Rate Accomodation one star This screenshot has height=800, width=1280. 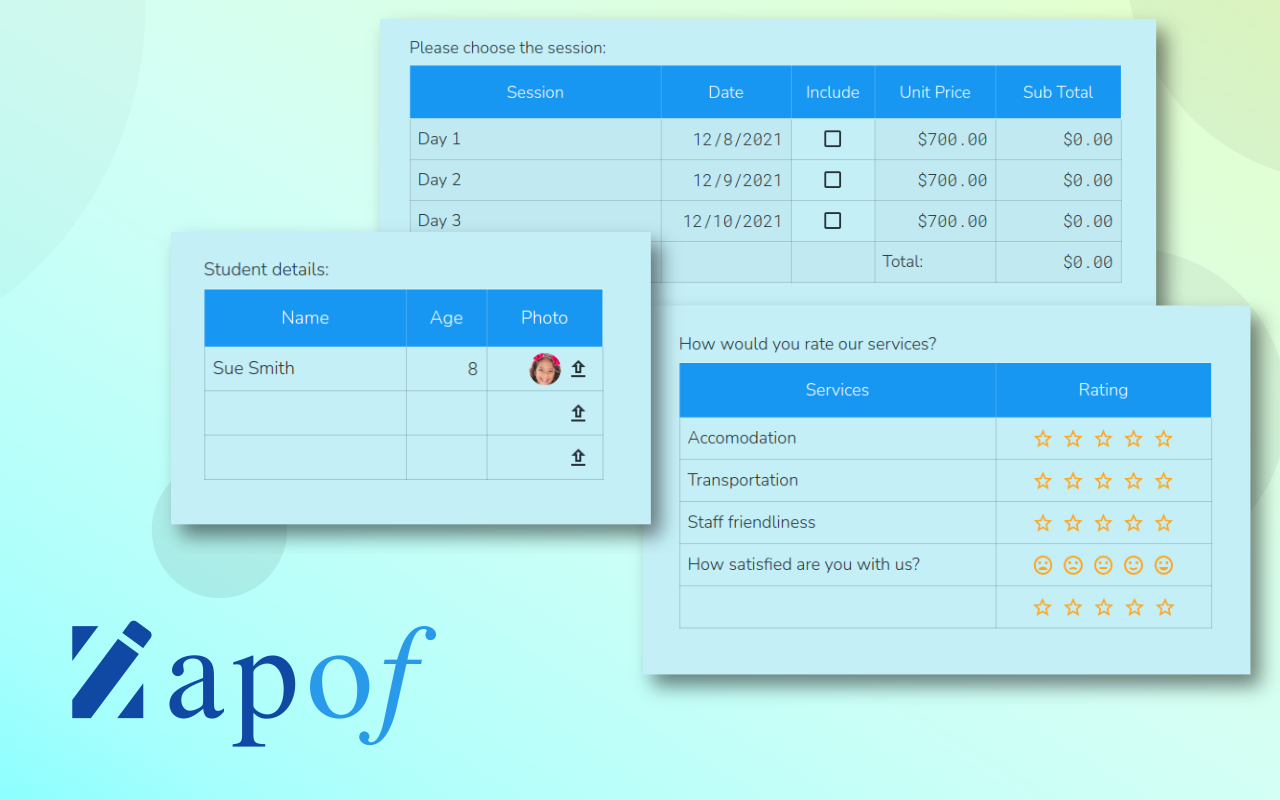tap(1043, 439)
